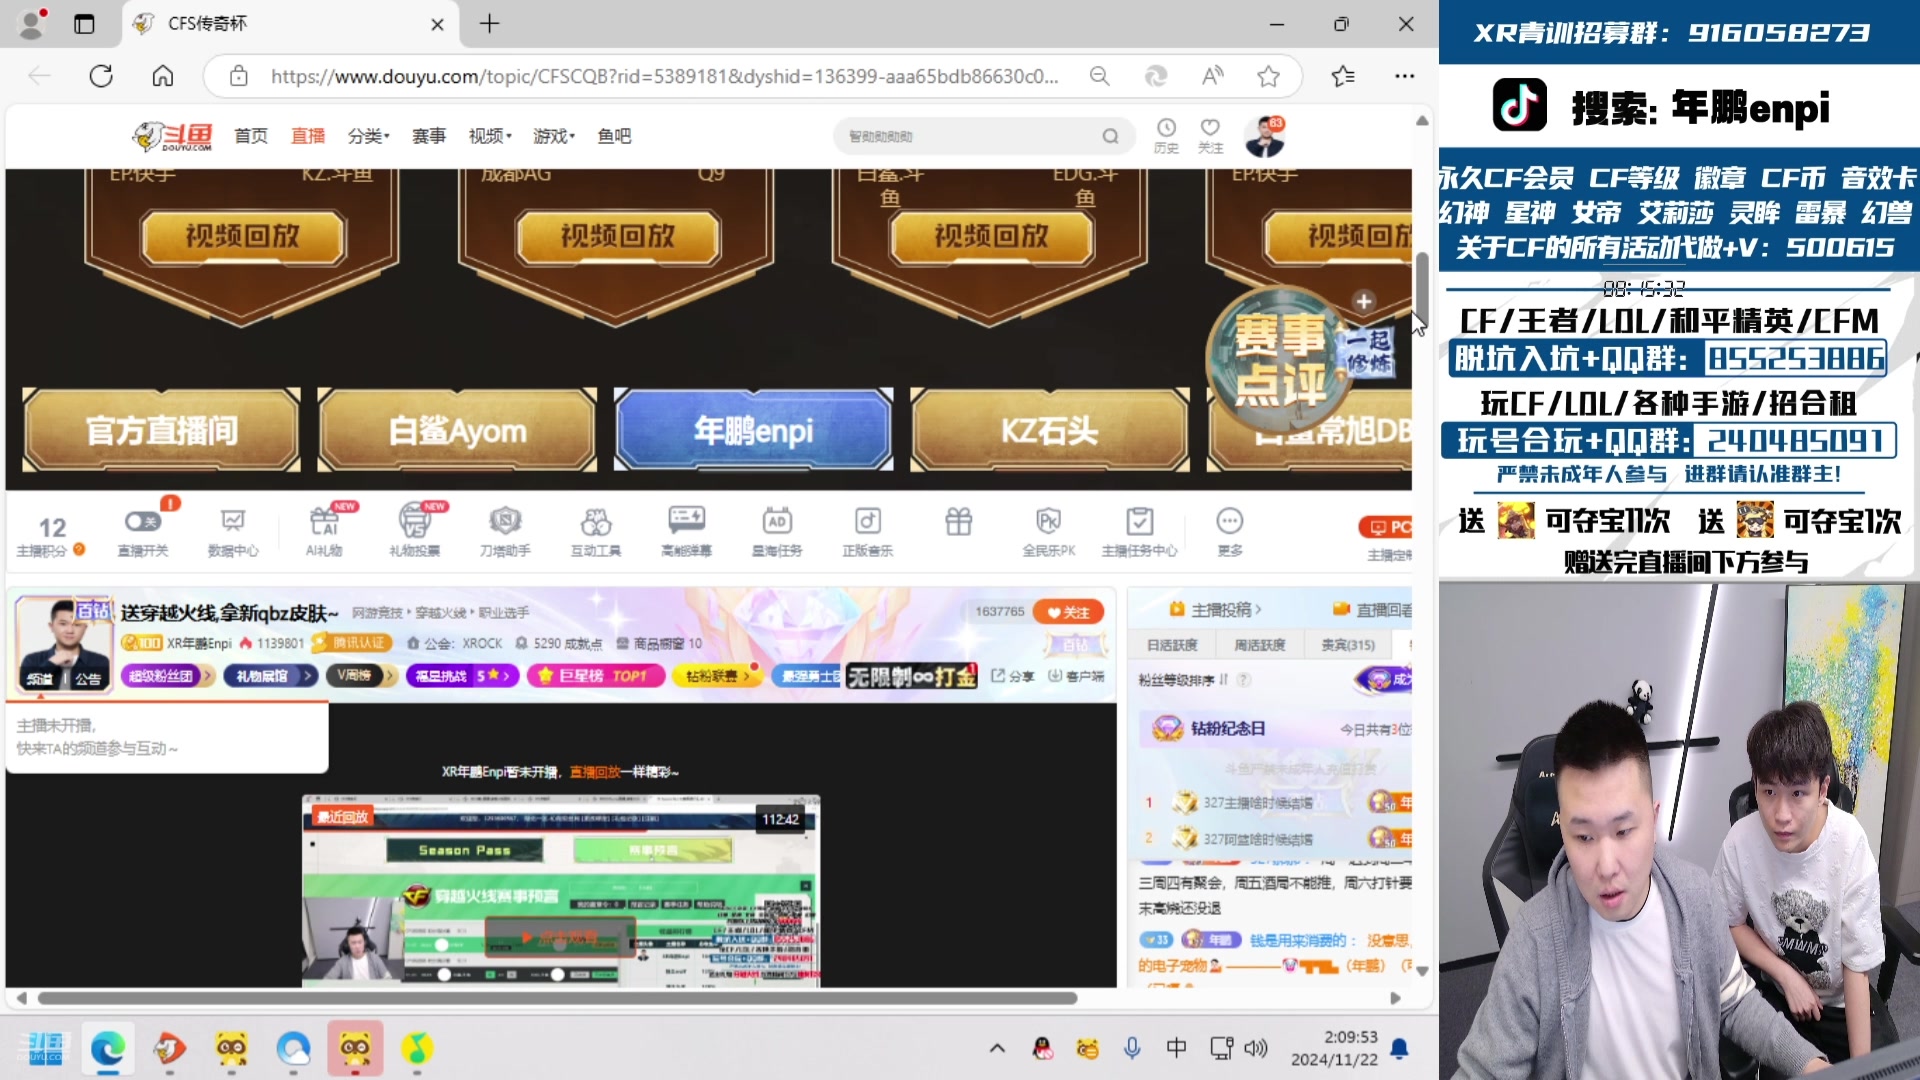This screenshot has width=1920, height=1080.
Task: Open the 更多 more tools icon
Action: click(x=1230, y=531)
